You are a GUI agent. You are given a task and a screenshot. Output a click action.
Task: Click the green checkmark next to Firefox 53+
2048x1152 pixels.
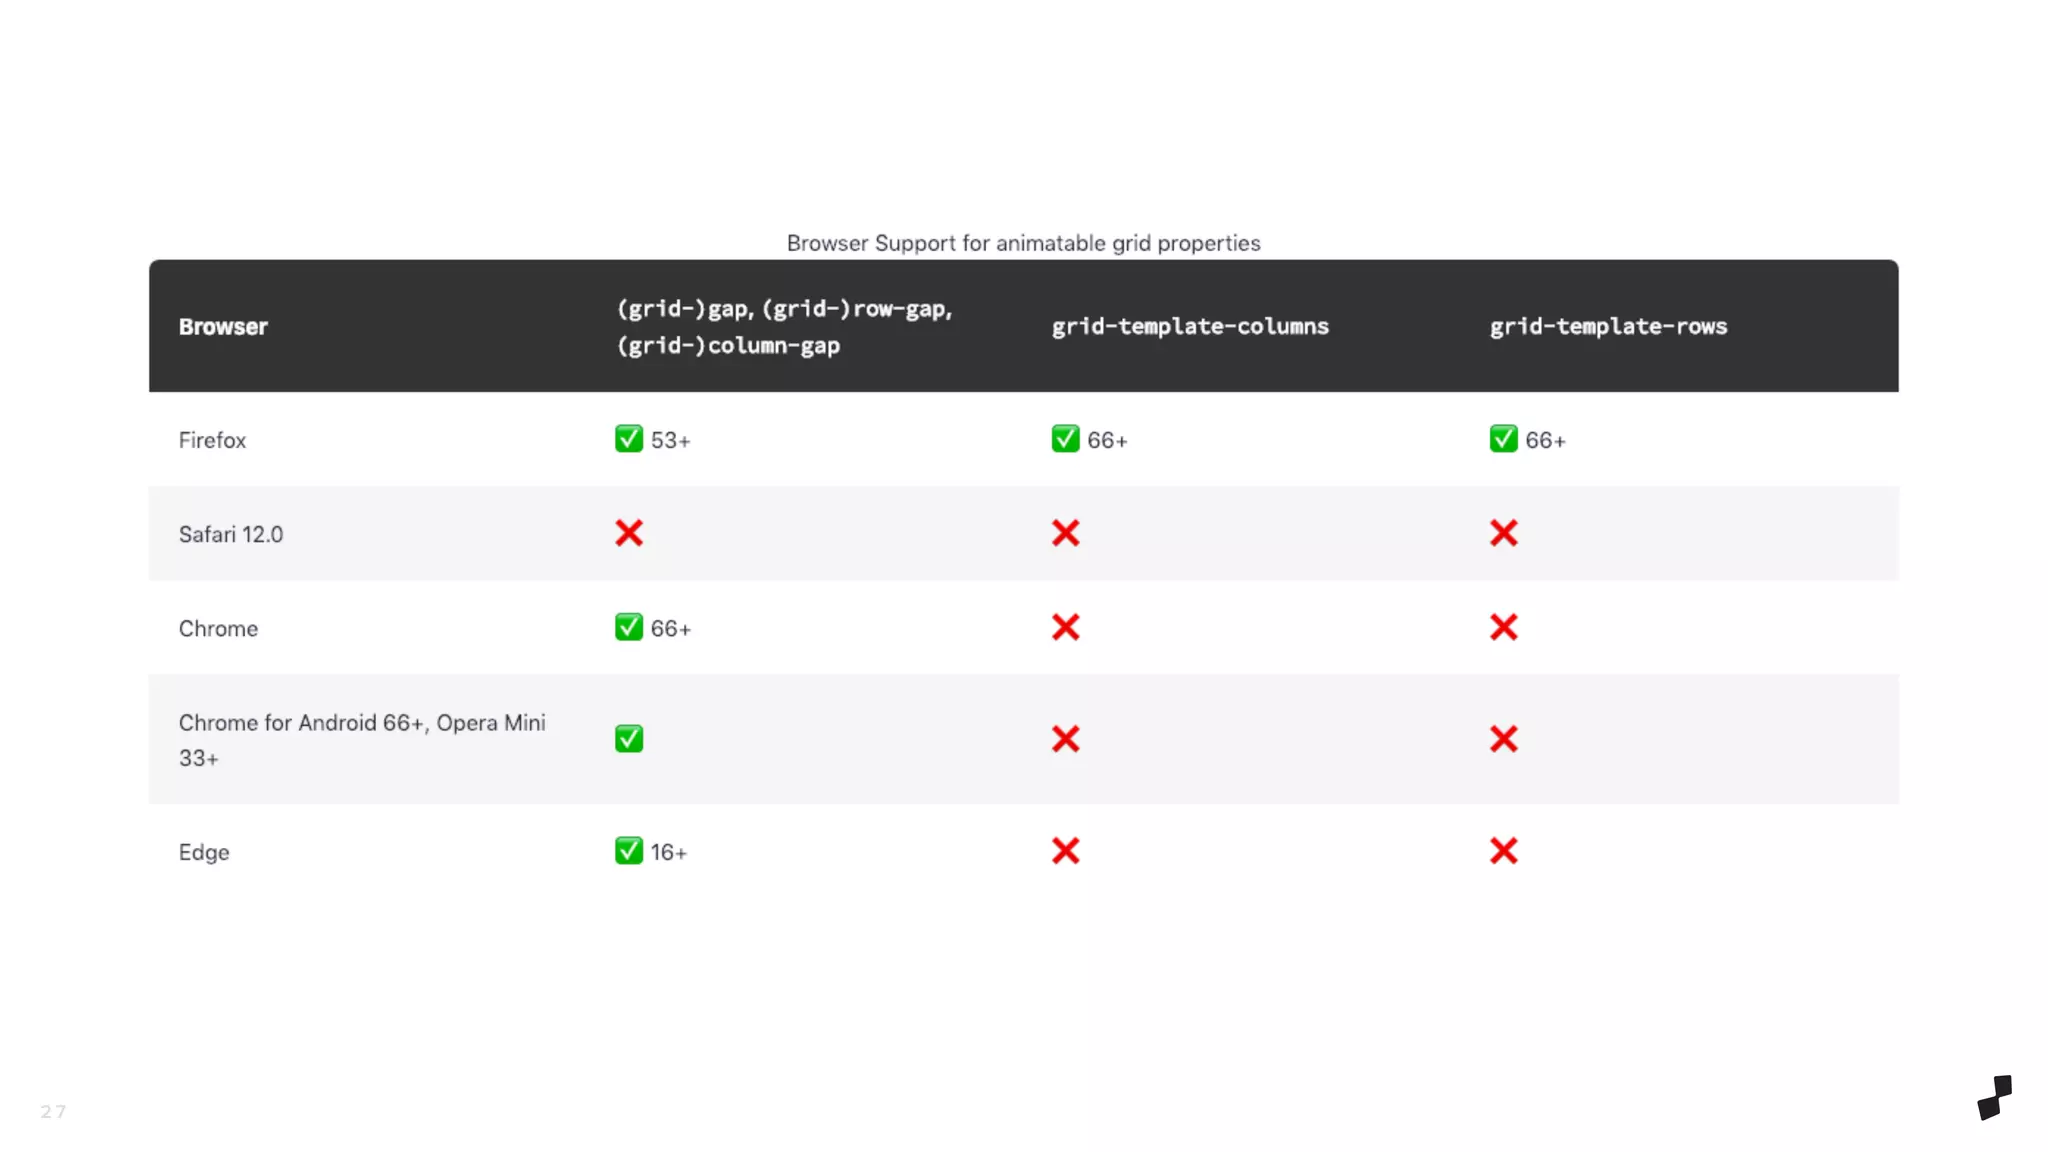(x=628, y=439)
